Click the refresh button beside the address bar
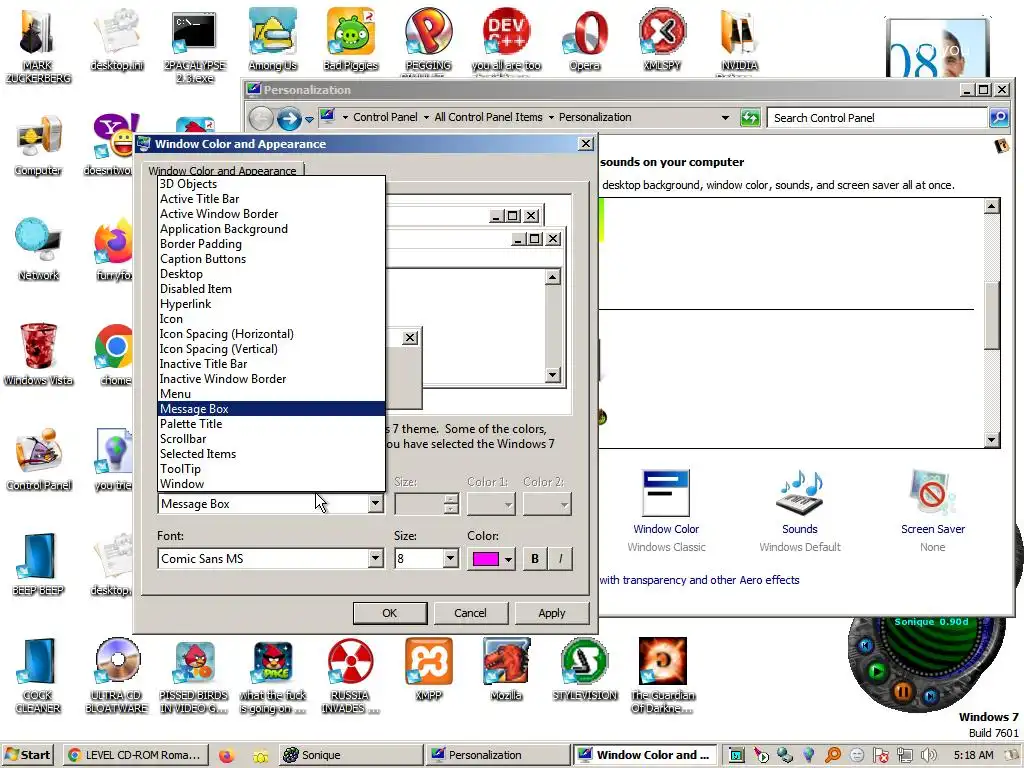Viewport: 1024px width, 768px height. tap(750, 118)
